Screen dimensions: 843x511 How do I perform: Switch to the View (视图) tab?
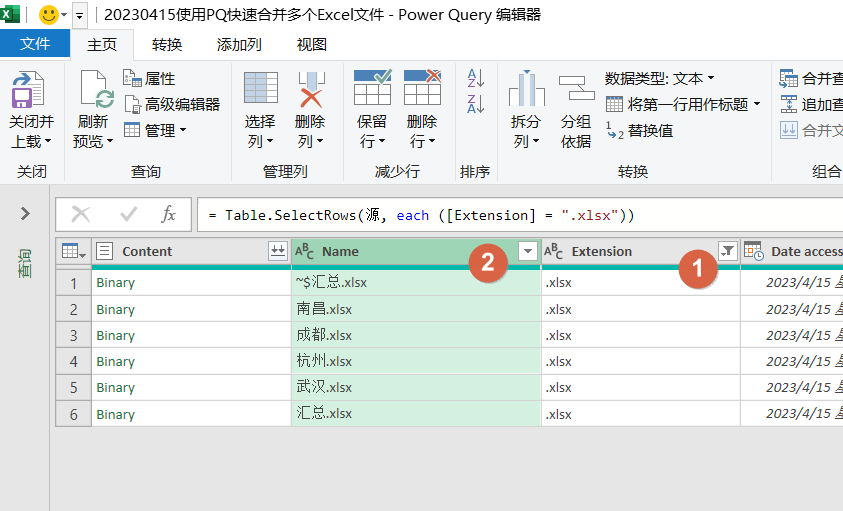(x=312, y=45)
